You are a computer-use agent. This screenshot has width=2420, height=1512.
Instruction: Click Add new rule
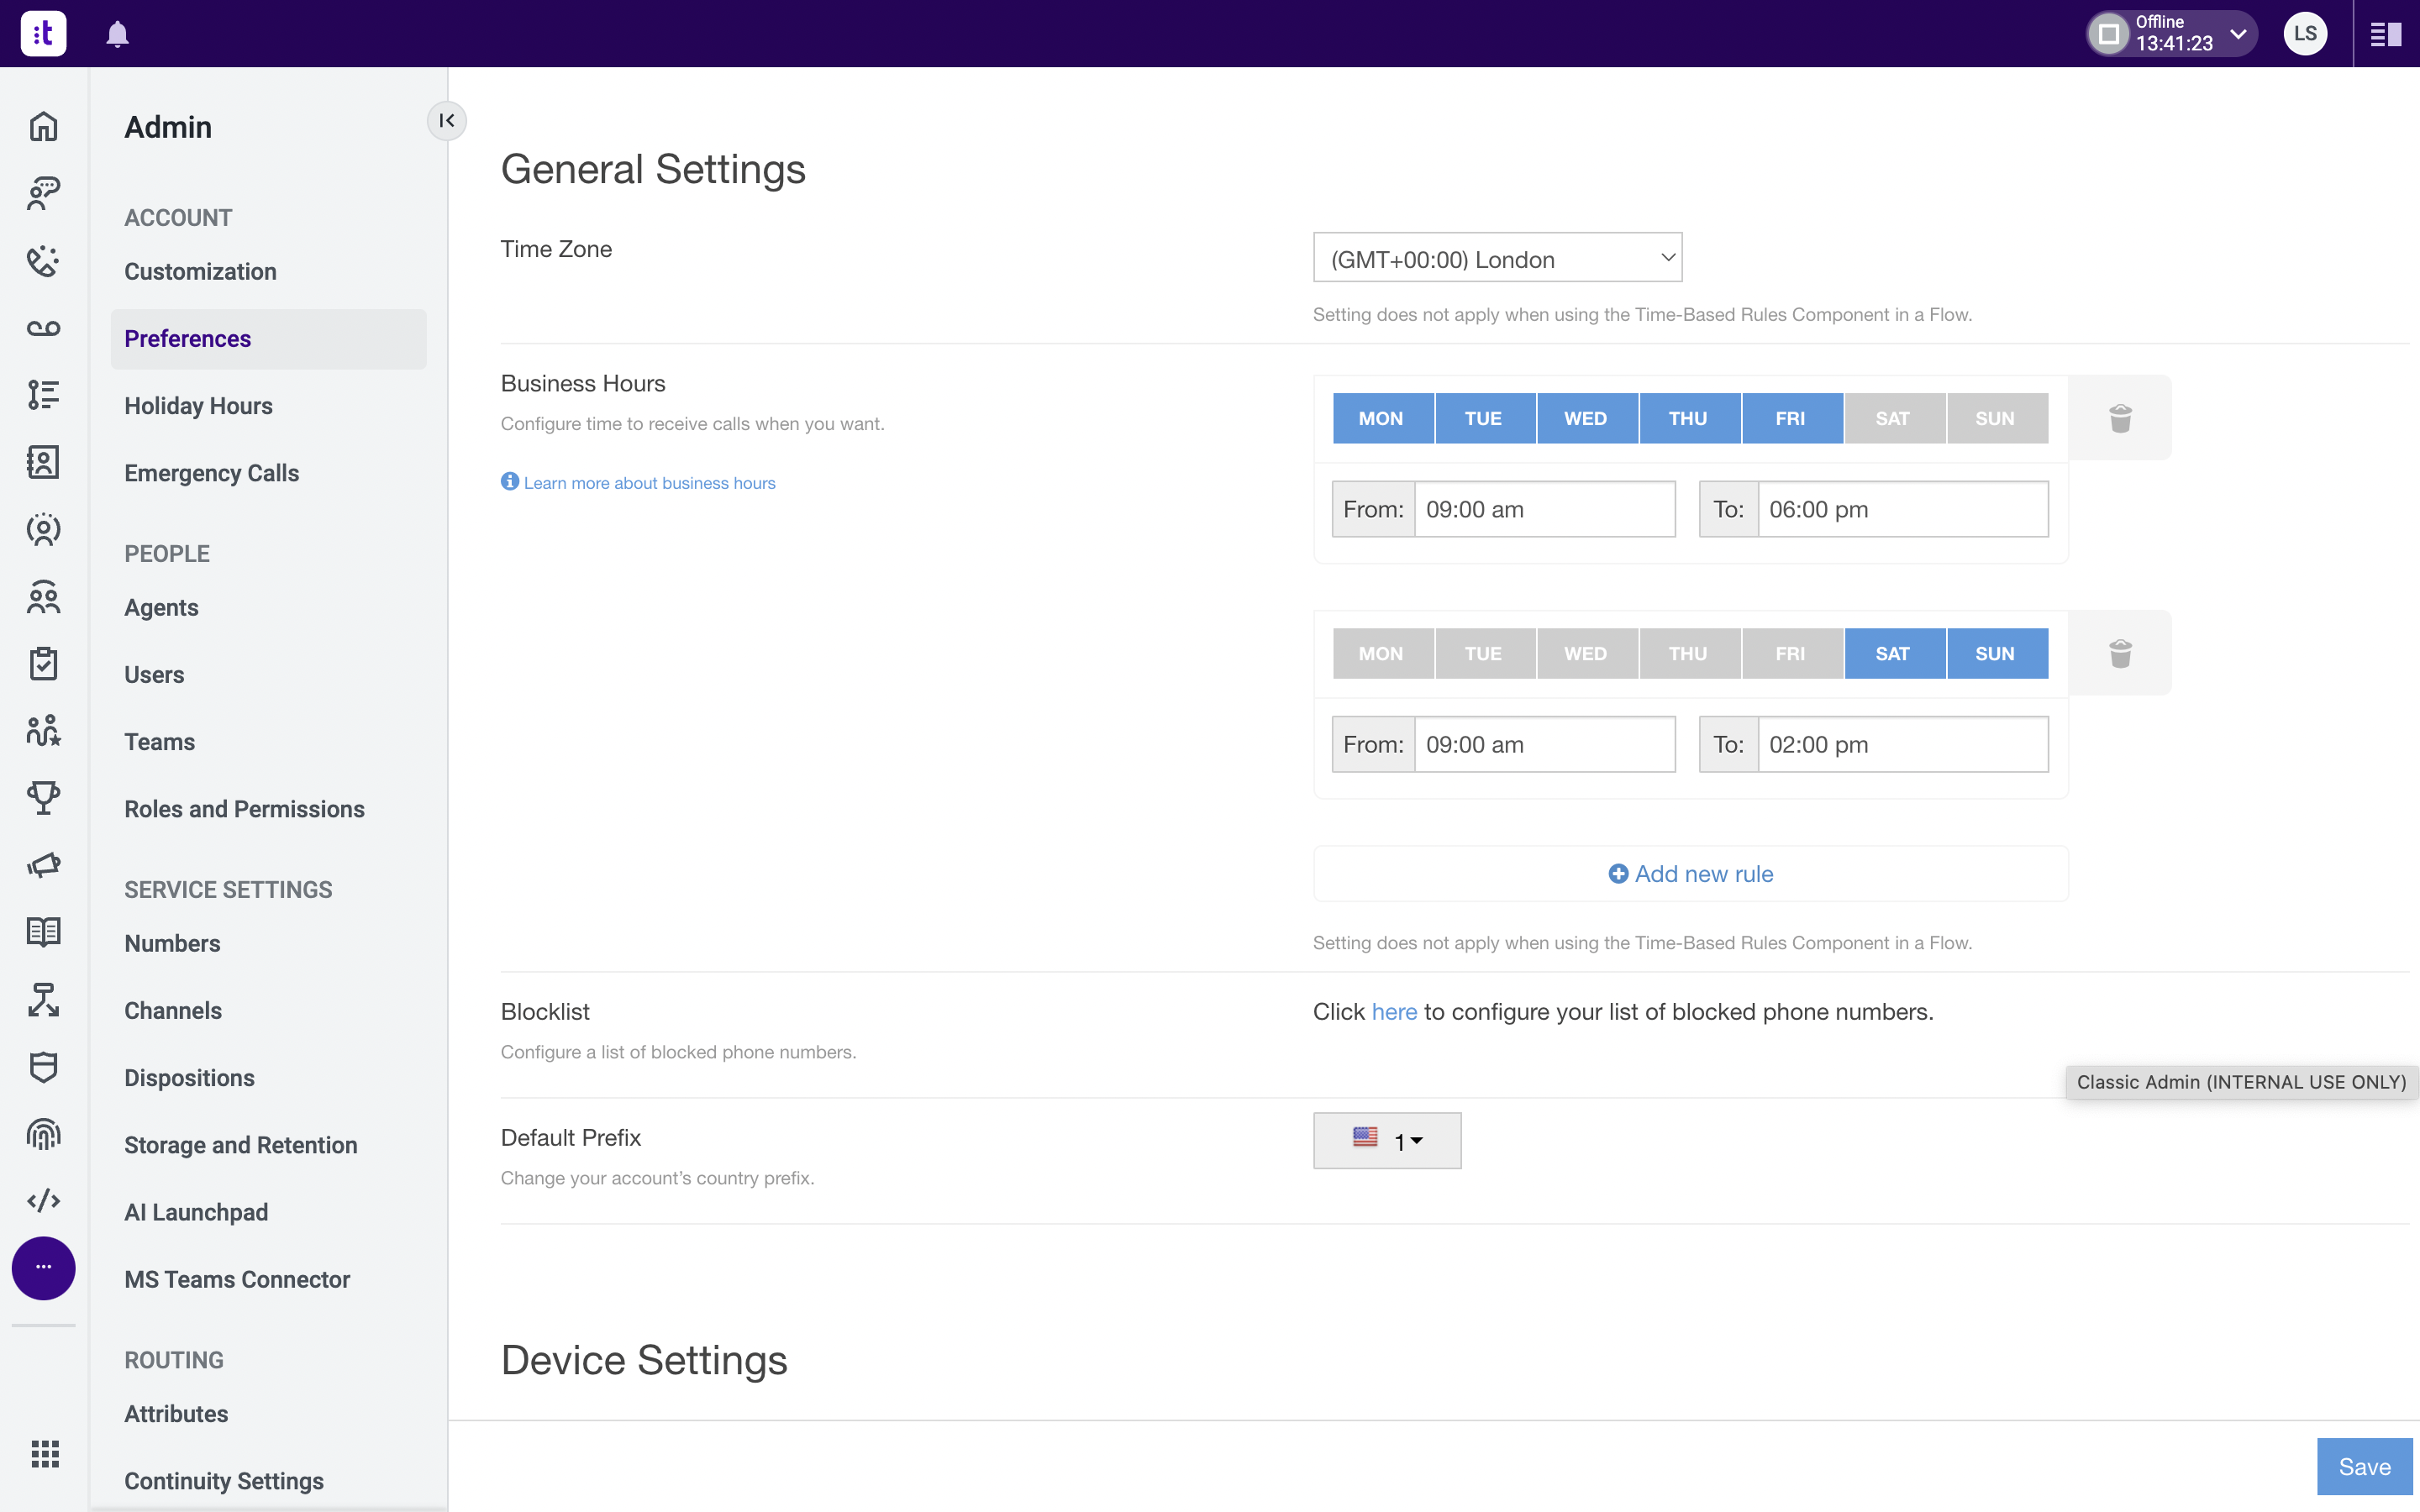pos(1690,874)
